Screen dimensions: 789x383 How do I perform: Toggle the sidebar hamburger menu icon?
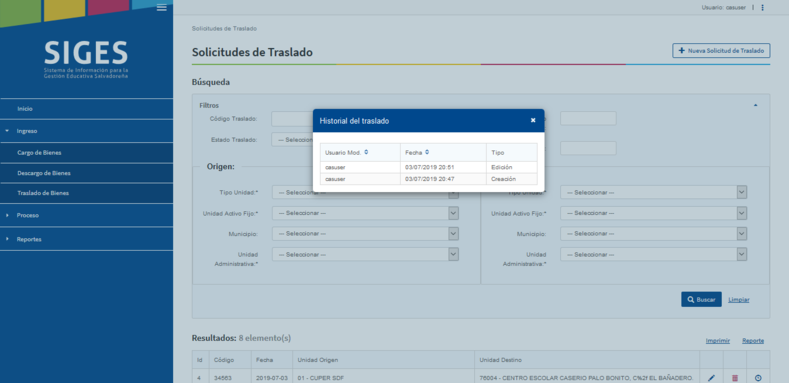click(162, 7)
